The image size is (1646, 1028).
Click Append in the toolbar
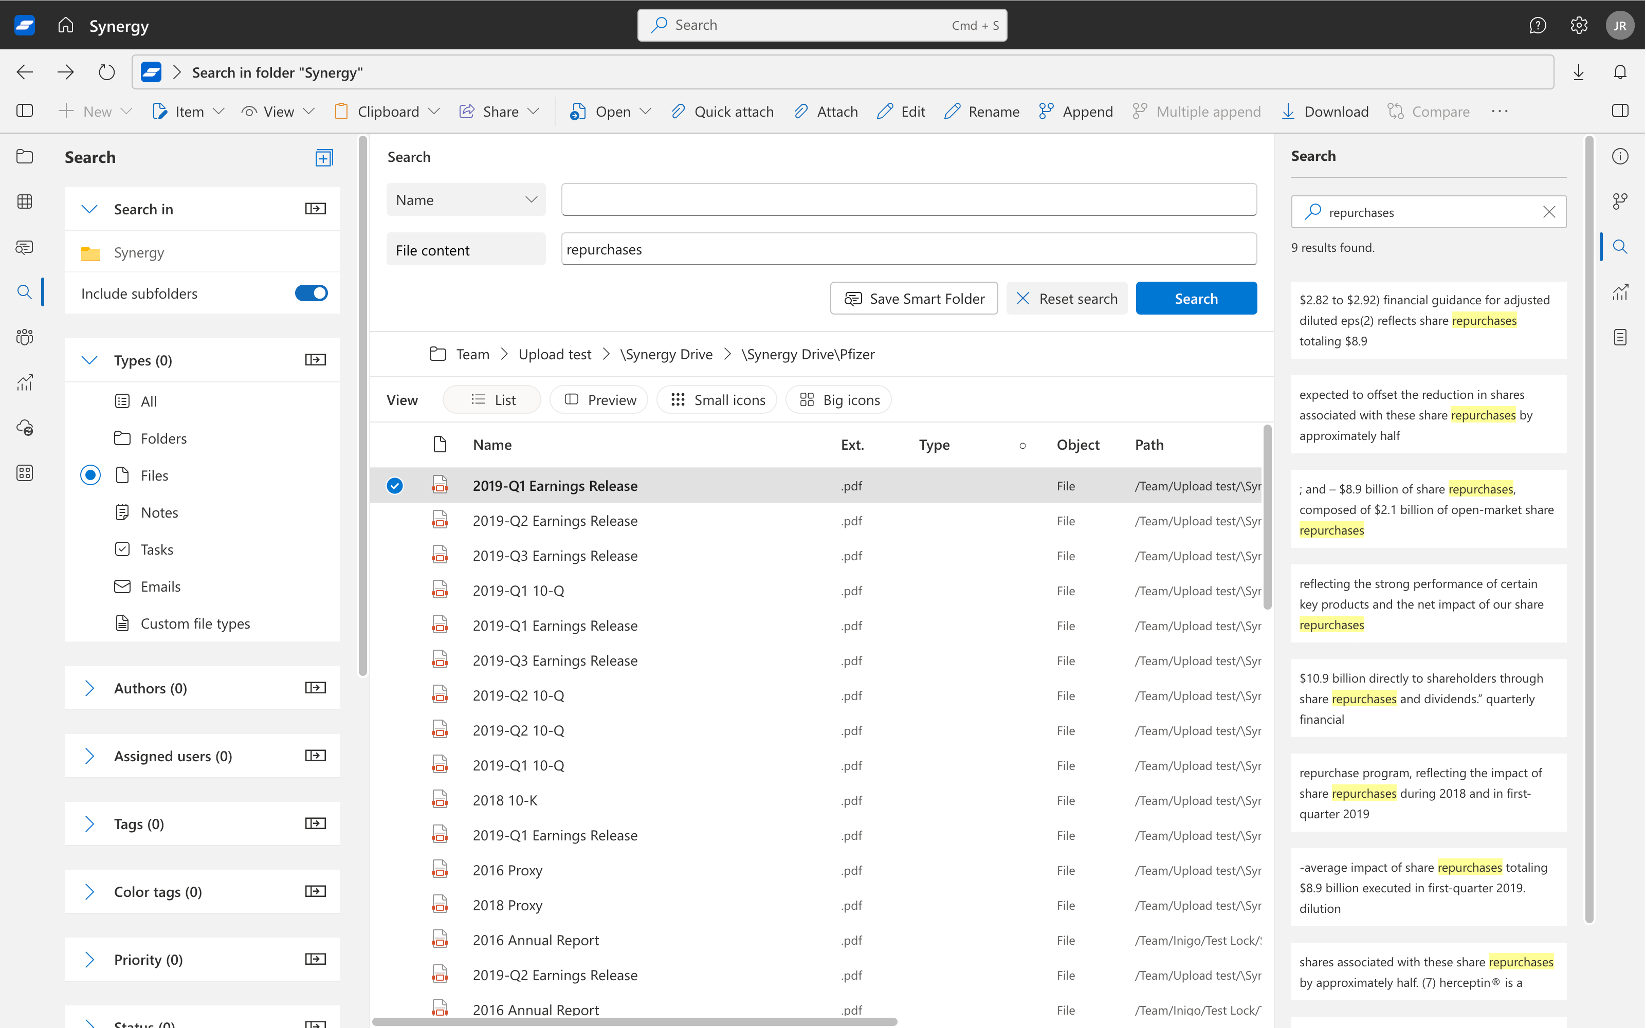tap(1075, 111)
